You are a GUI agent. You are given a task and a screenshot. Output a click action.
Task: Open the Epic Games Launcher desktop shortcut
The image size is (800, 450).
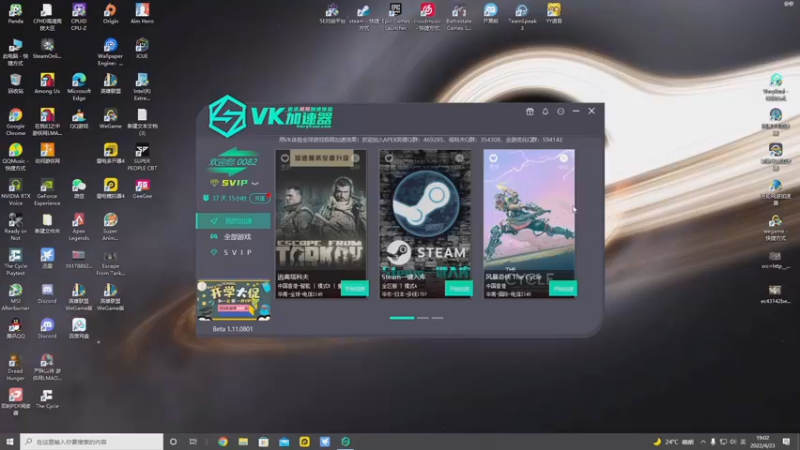[x=395, y=16]
